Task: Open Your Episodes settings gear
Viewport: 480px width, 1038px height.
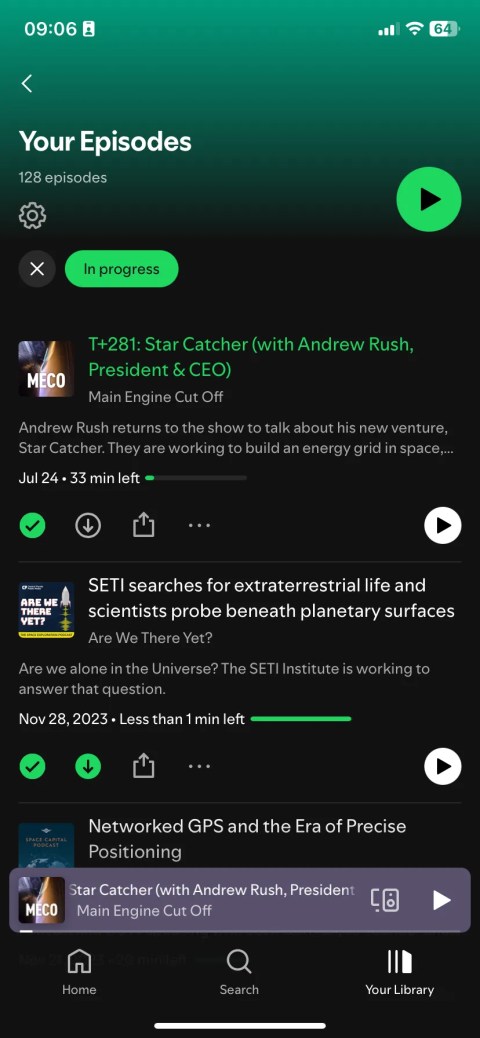Action: (x=32, y=216)
